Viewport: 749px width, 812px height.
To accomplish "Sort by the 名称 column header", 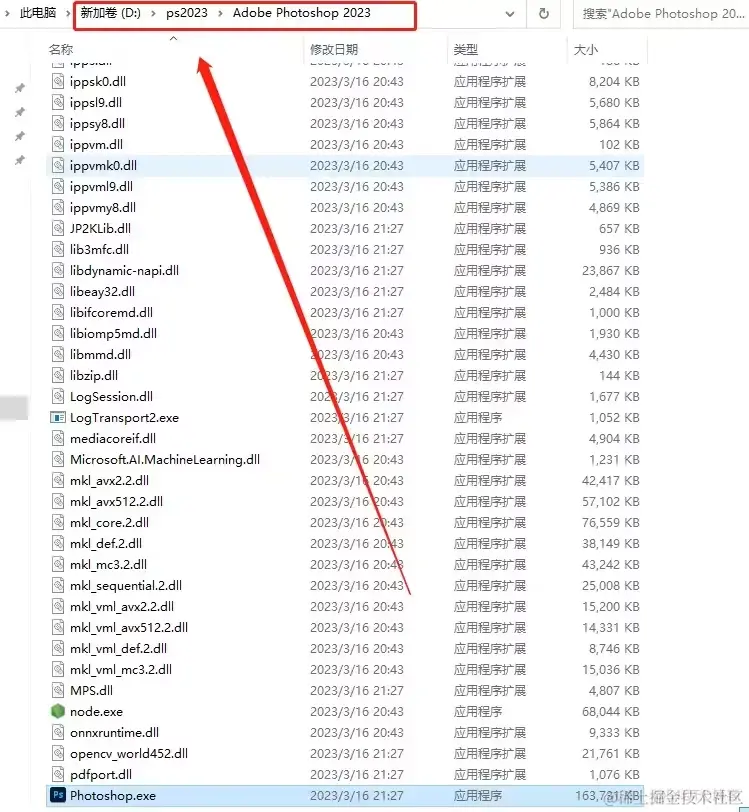I will (61, 49).
